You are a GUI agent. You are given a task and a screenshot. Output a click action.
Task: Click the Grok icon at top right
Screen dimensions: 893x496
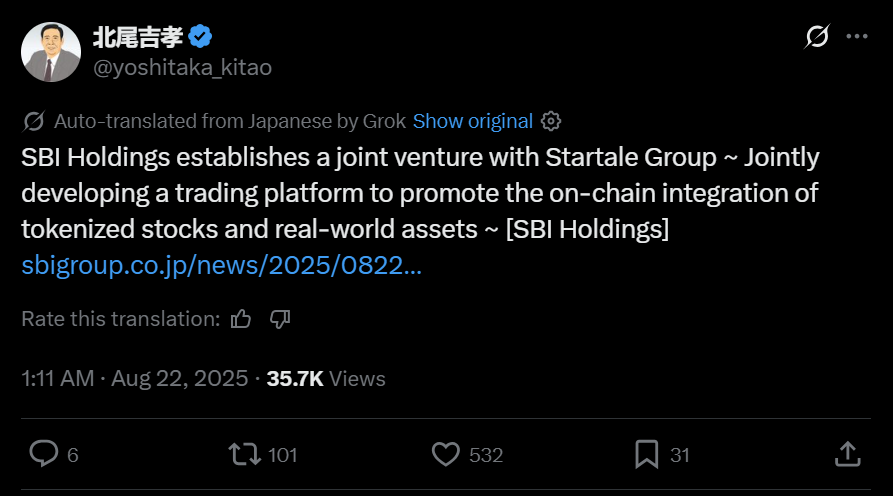[x=817, y=37]
